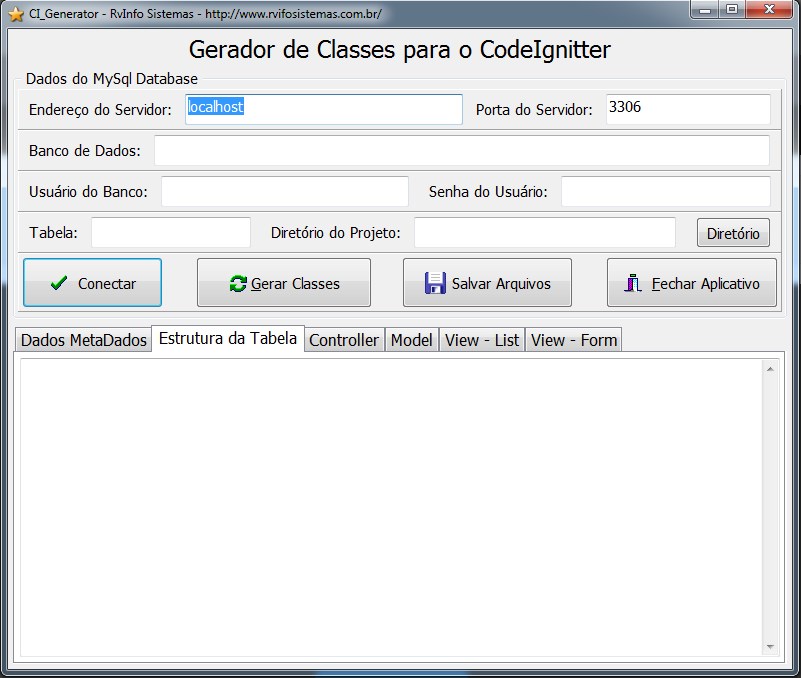The image size is (801, 678).
Task: Click the Usuário do Banco text box
Action: [285, 191]
